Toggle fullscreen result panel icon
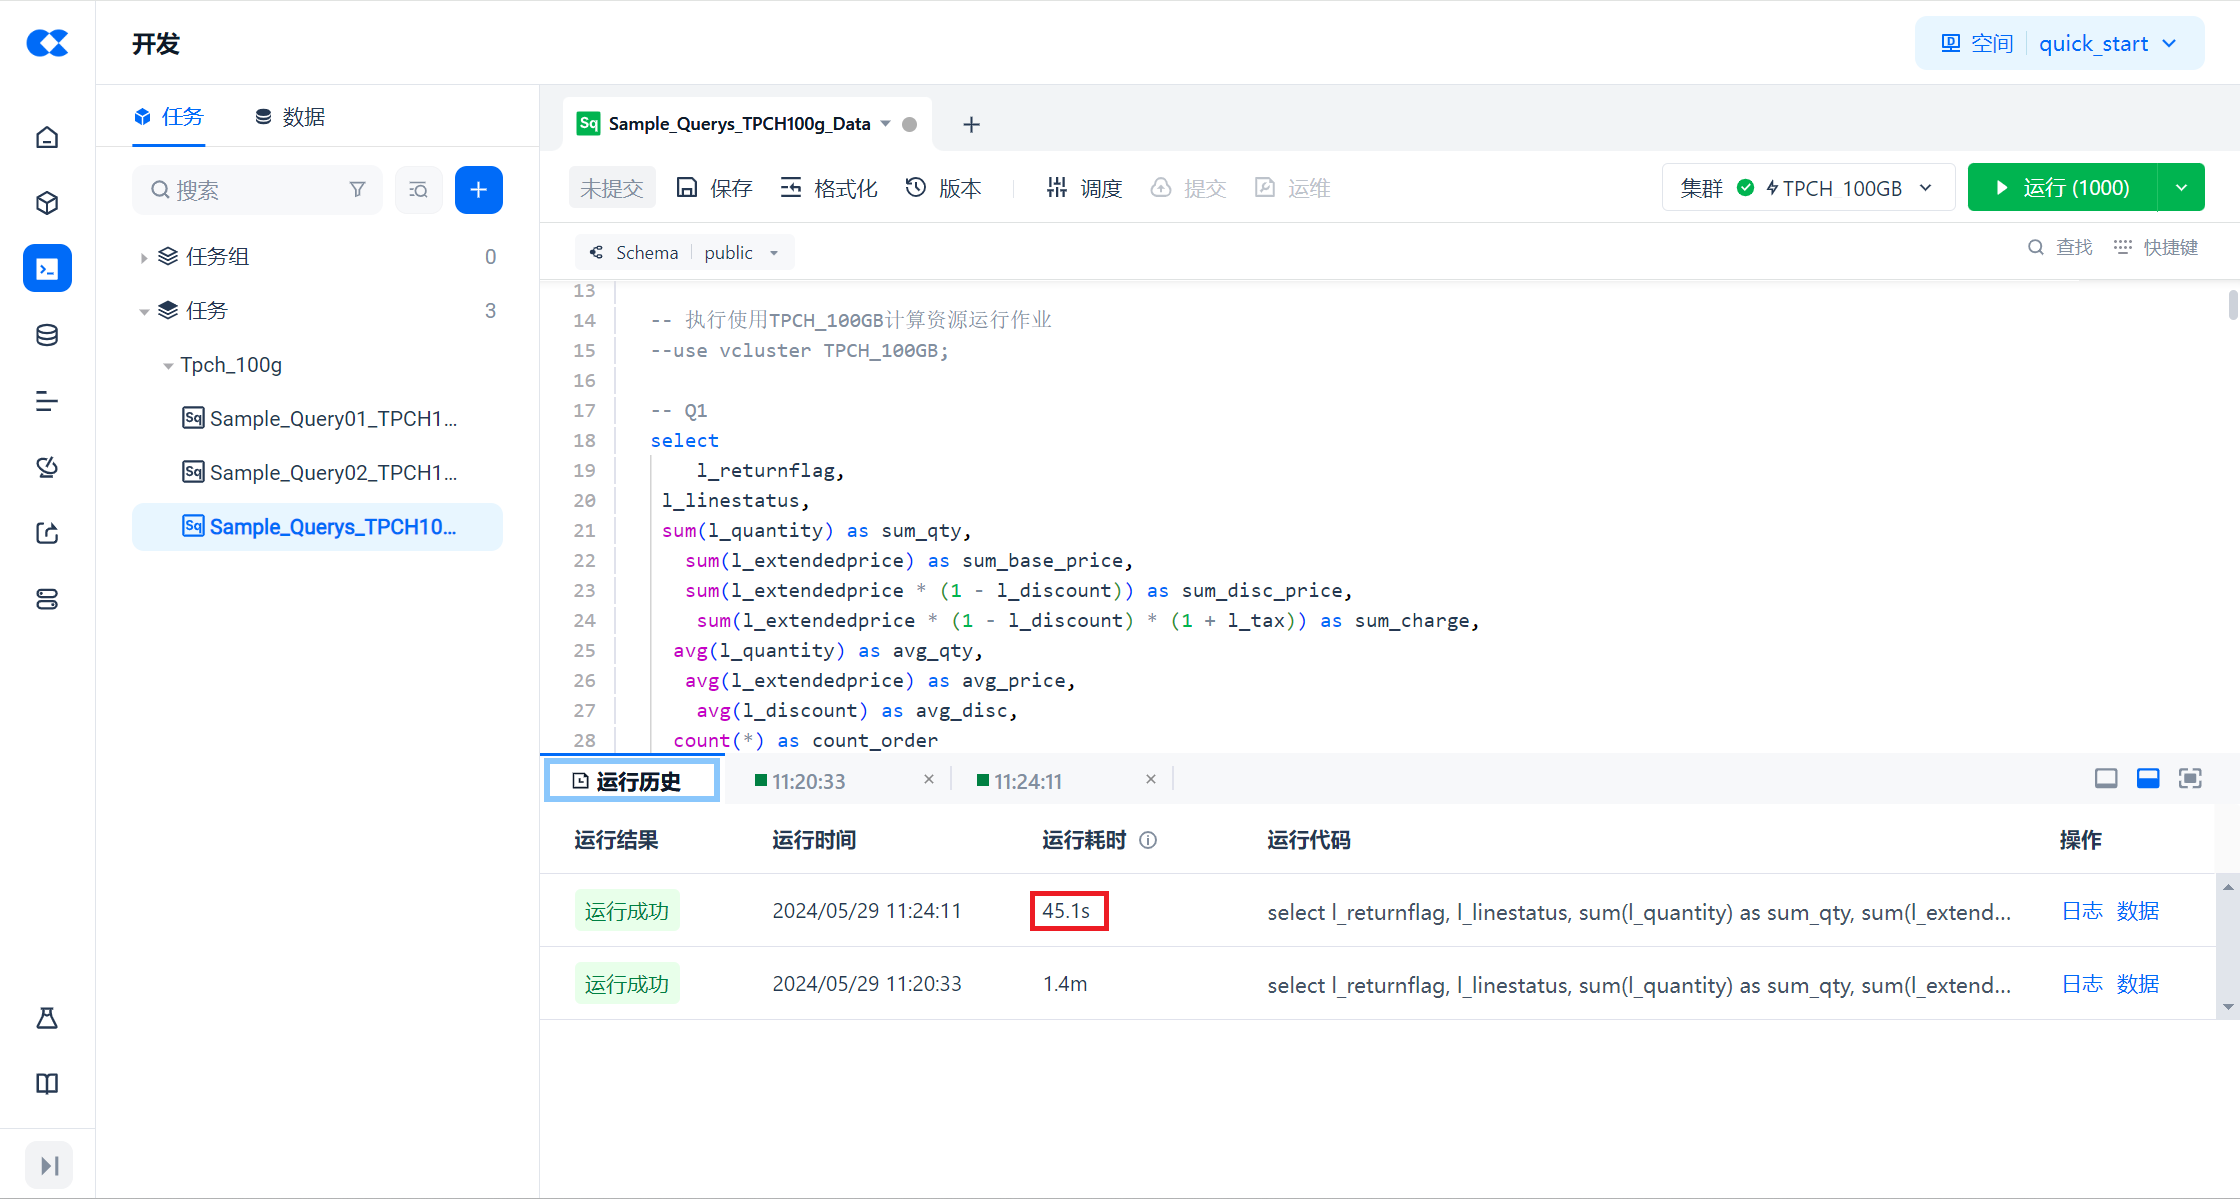The height and width of the screenshot is (1199, 2240). tap(2190, 779)
